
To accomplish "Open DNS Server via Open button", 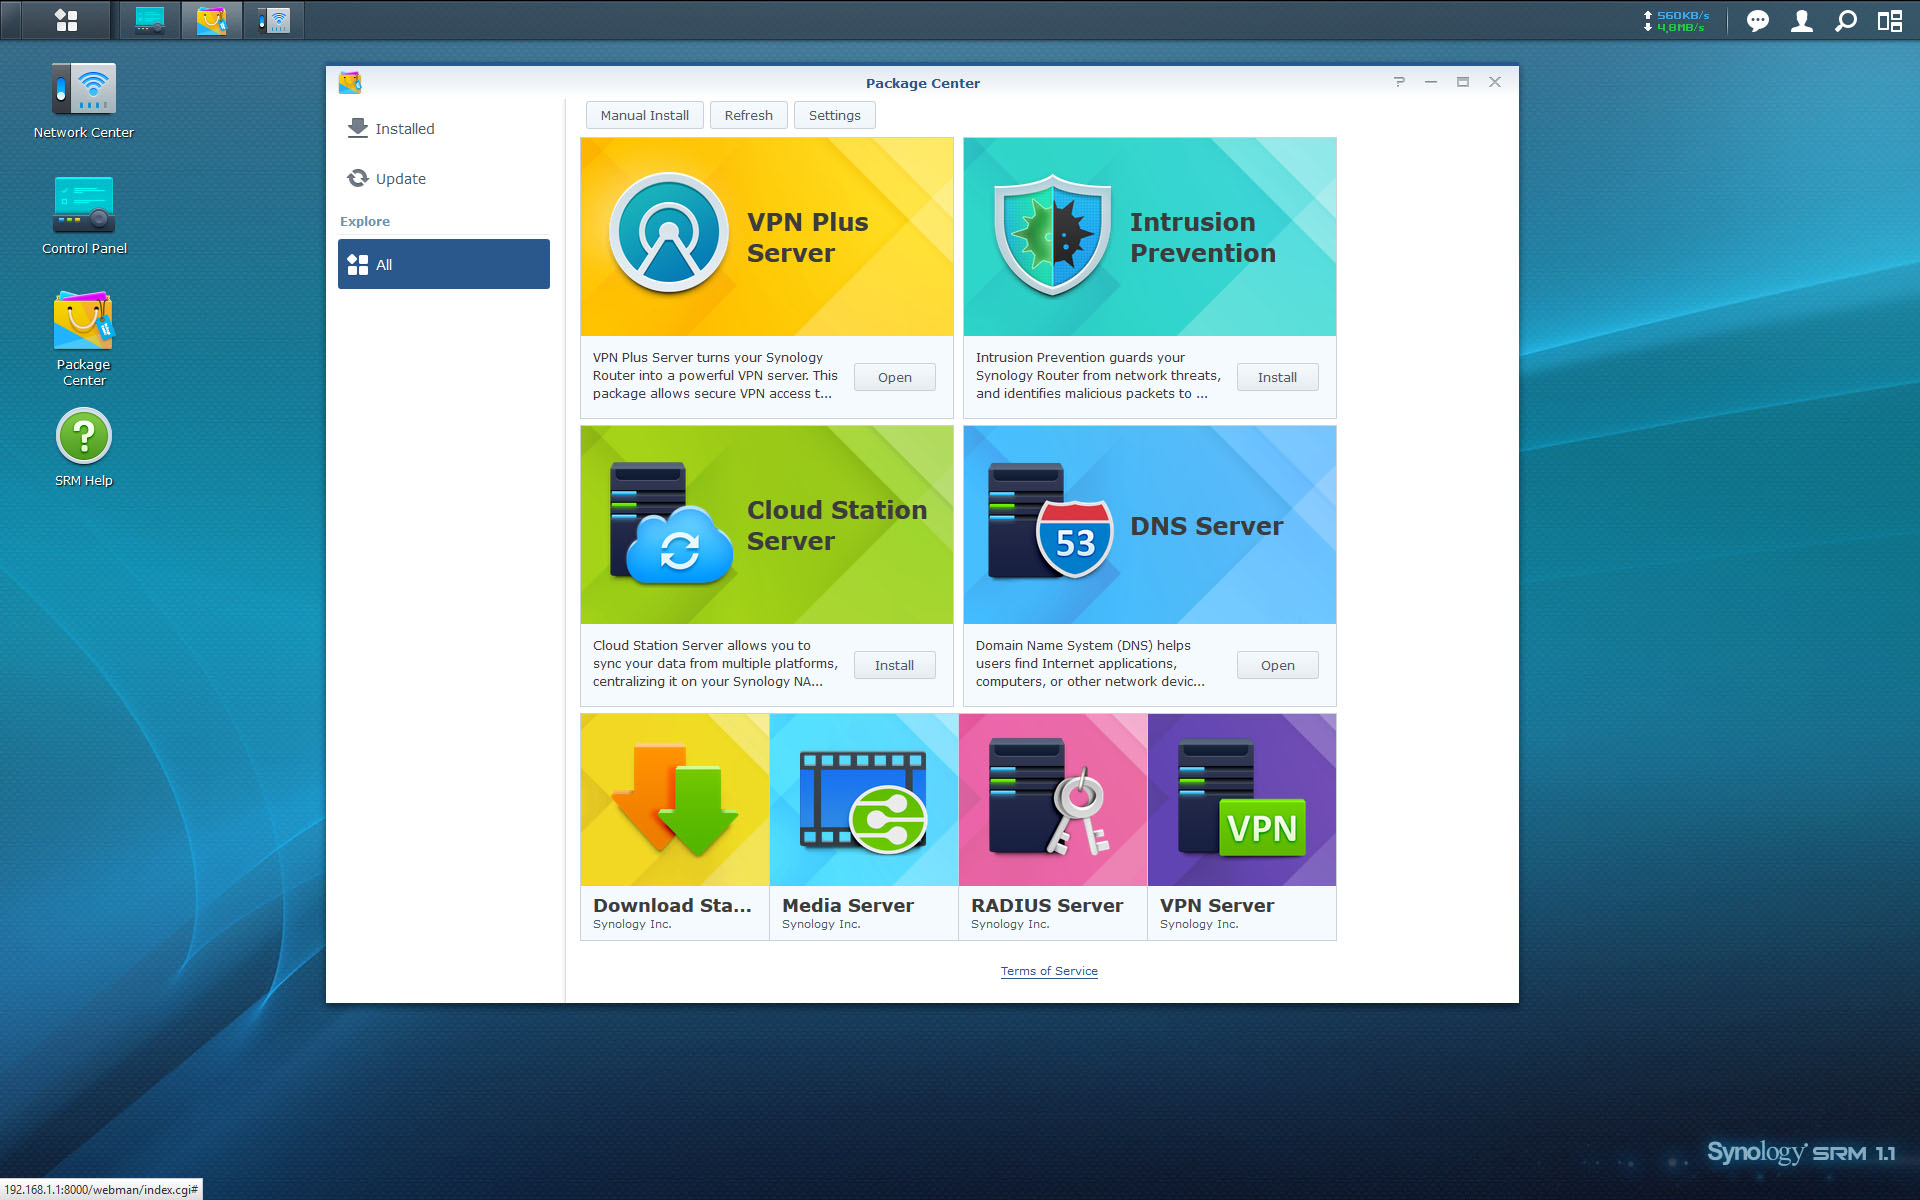I will tap(1278, 665).
